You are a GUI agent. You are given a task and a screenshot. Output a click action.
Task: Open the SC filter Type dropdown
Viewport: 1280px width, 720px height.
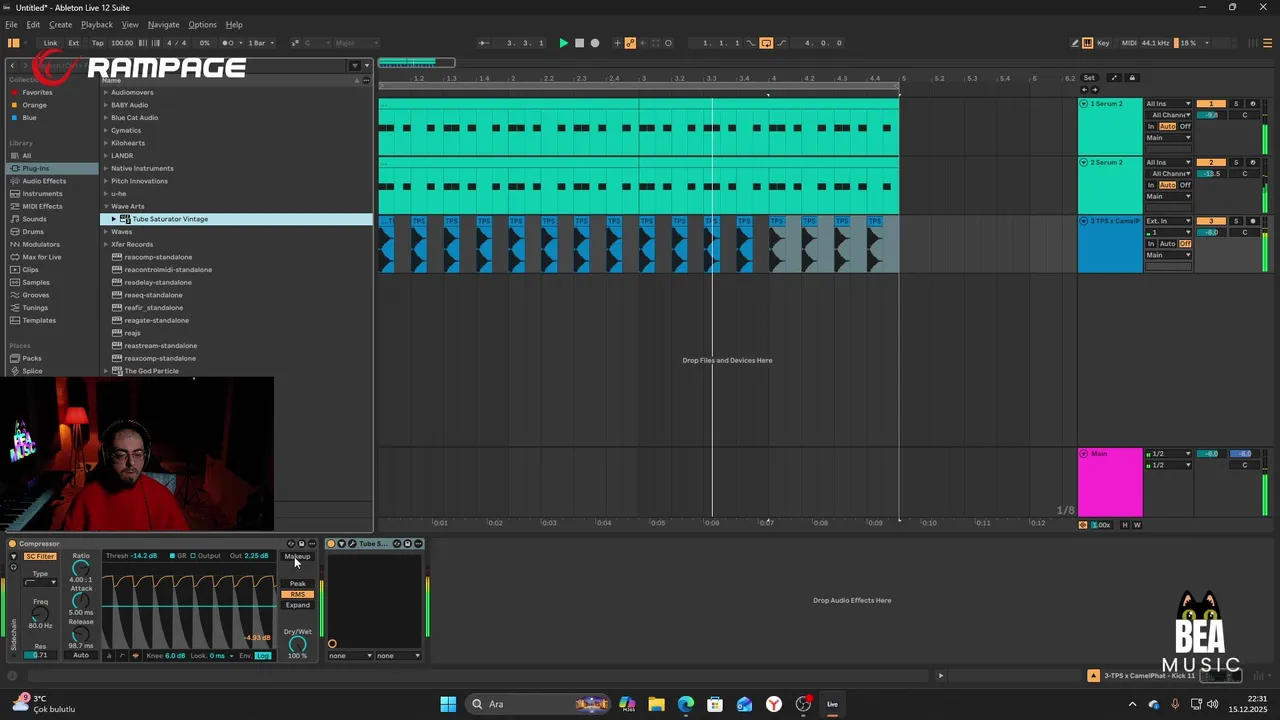click(x=40, y=582)
